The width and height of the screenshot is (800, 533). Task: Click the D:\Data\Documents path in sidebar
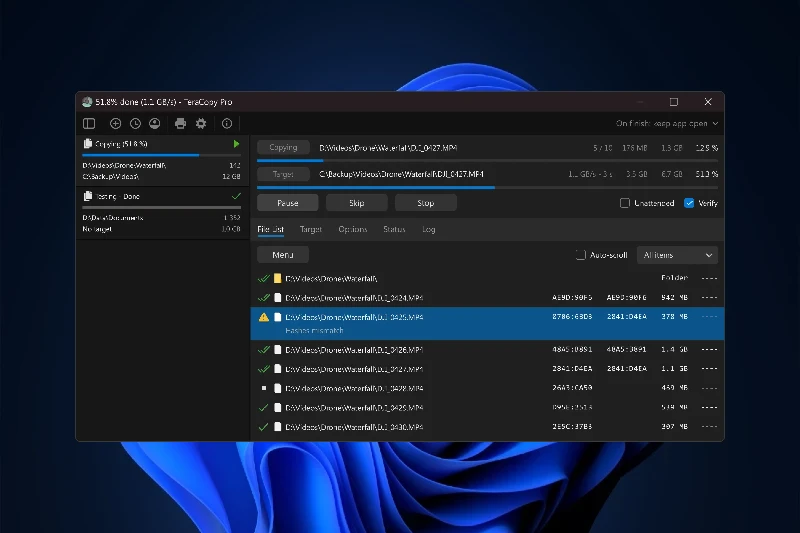pos(113,218)
